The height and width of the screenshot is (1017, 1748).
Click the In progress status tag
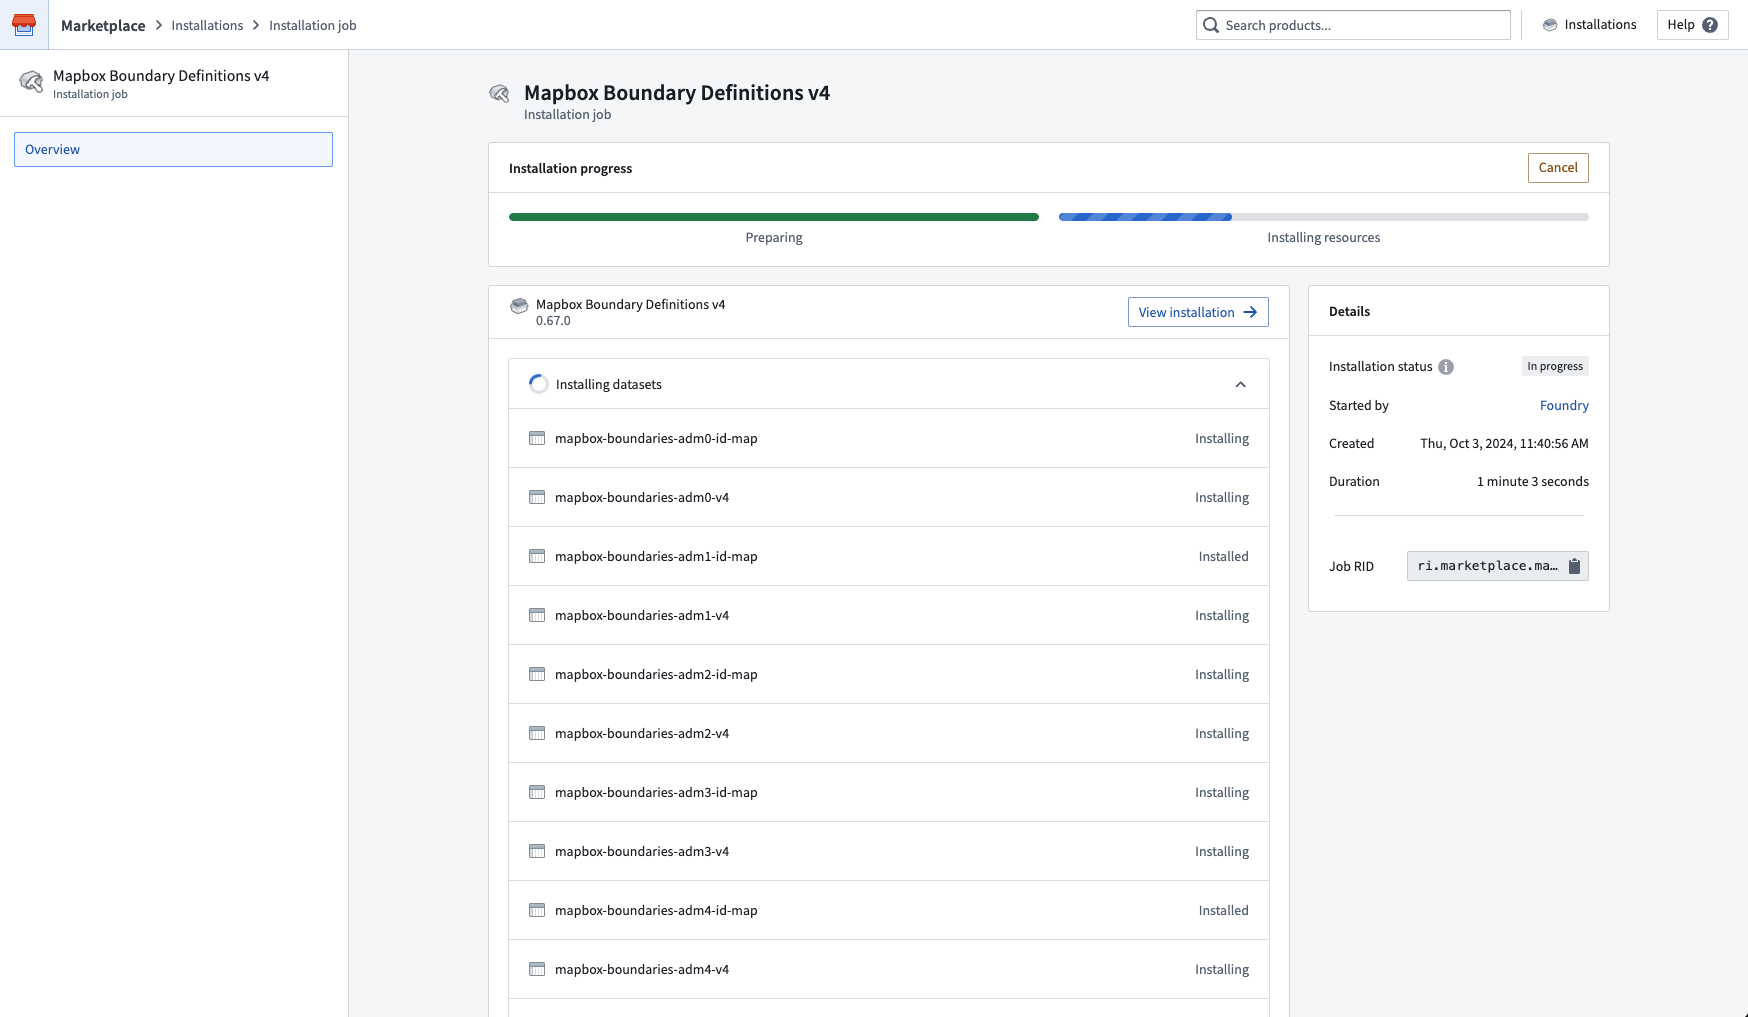coord(1555,366)
